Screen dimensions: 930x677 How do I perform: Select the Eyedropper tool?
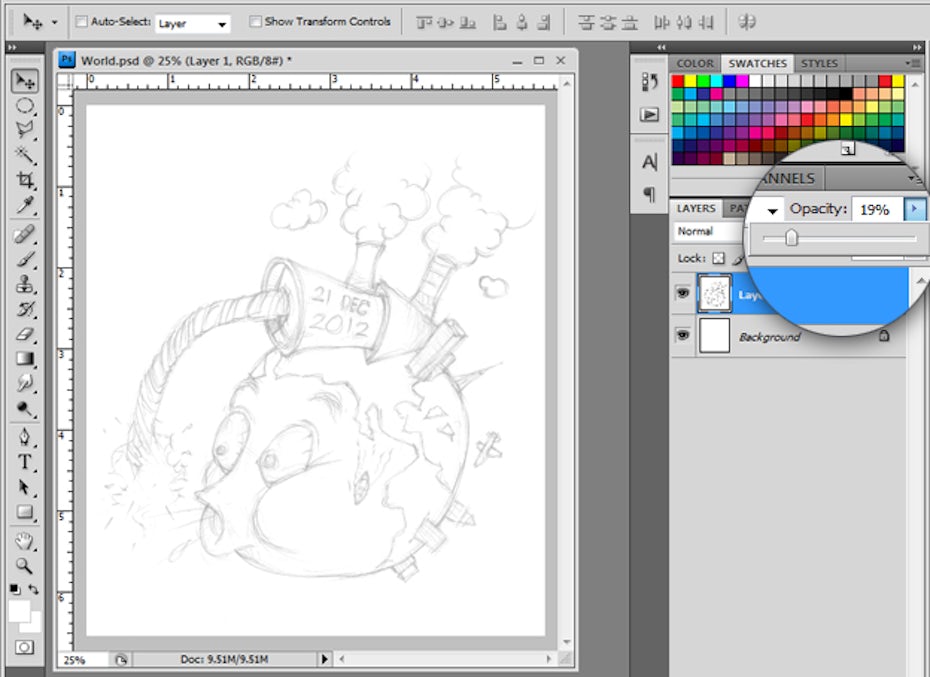pyautogui.click(x=25, y=206)
